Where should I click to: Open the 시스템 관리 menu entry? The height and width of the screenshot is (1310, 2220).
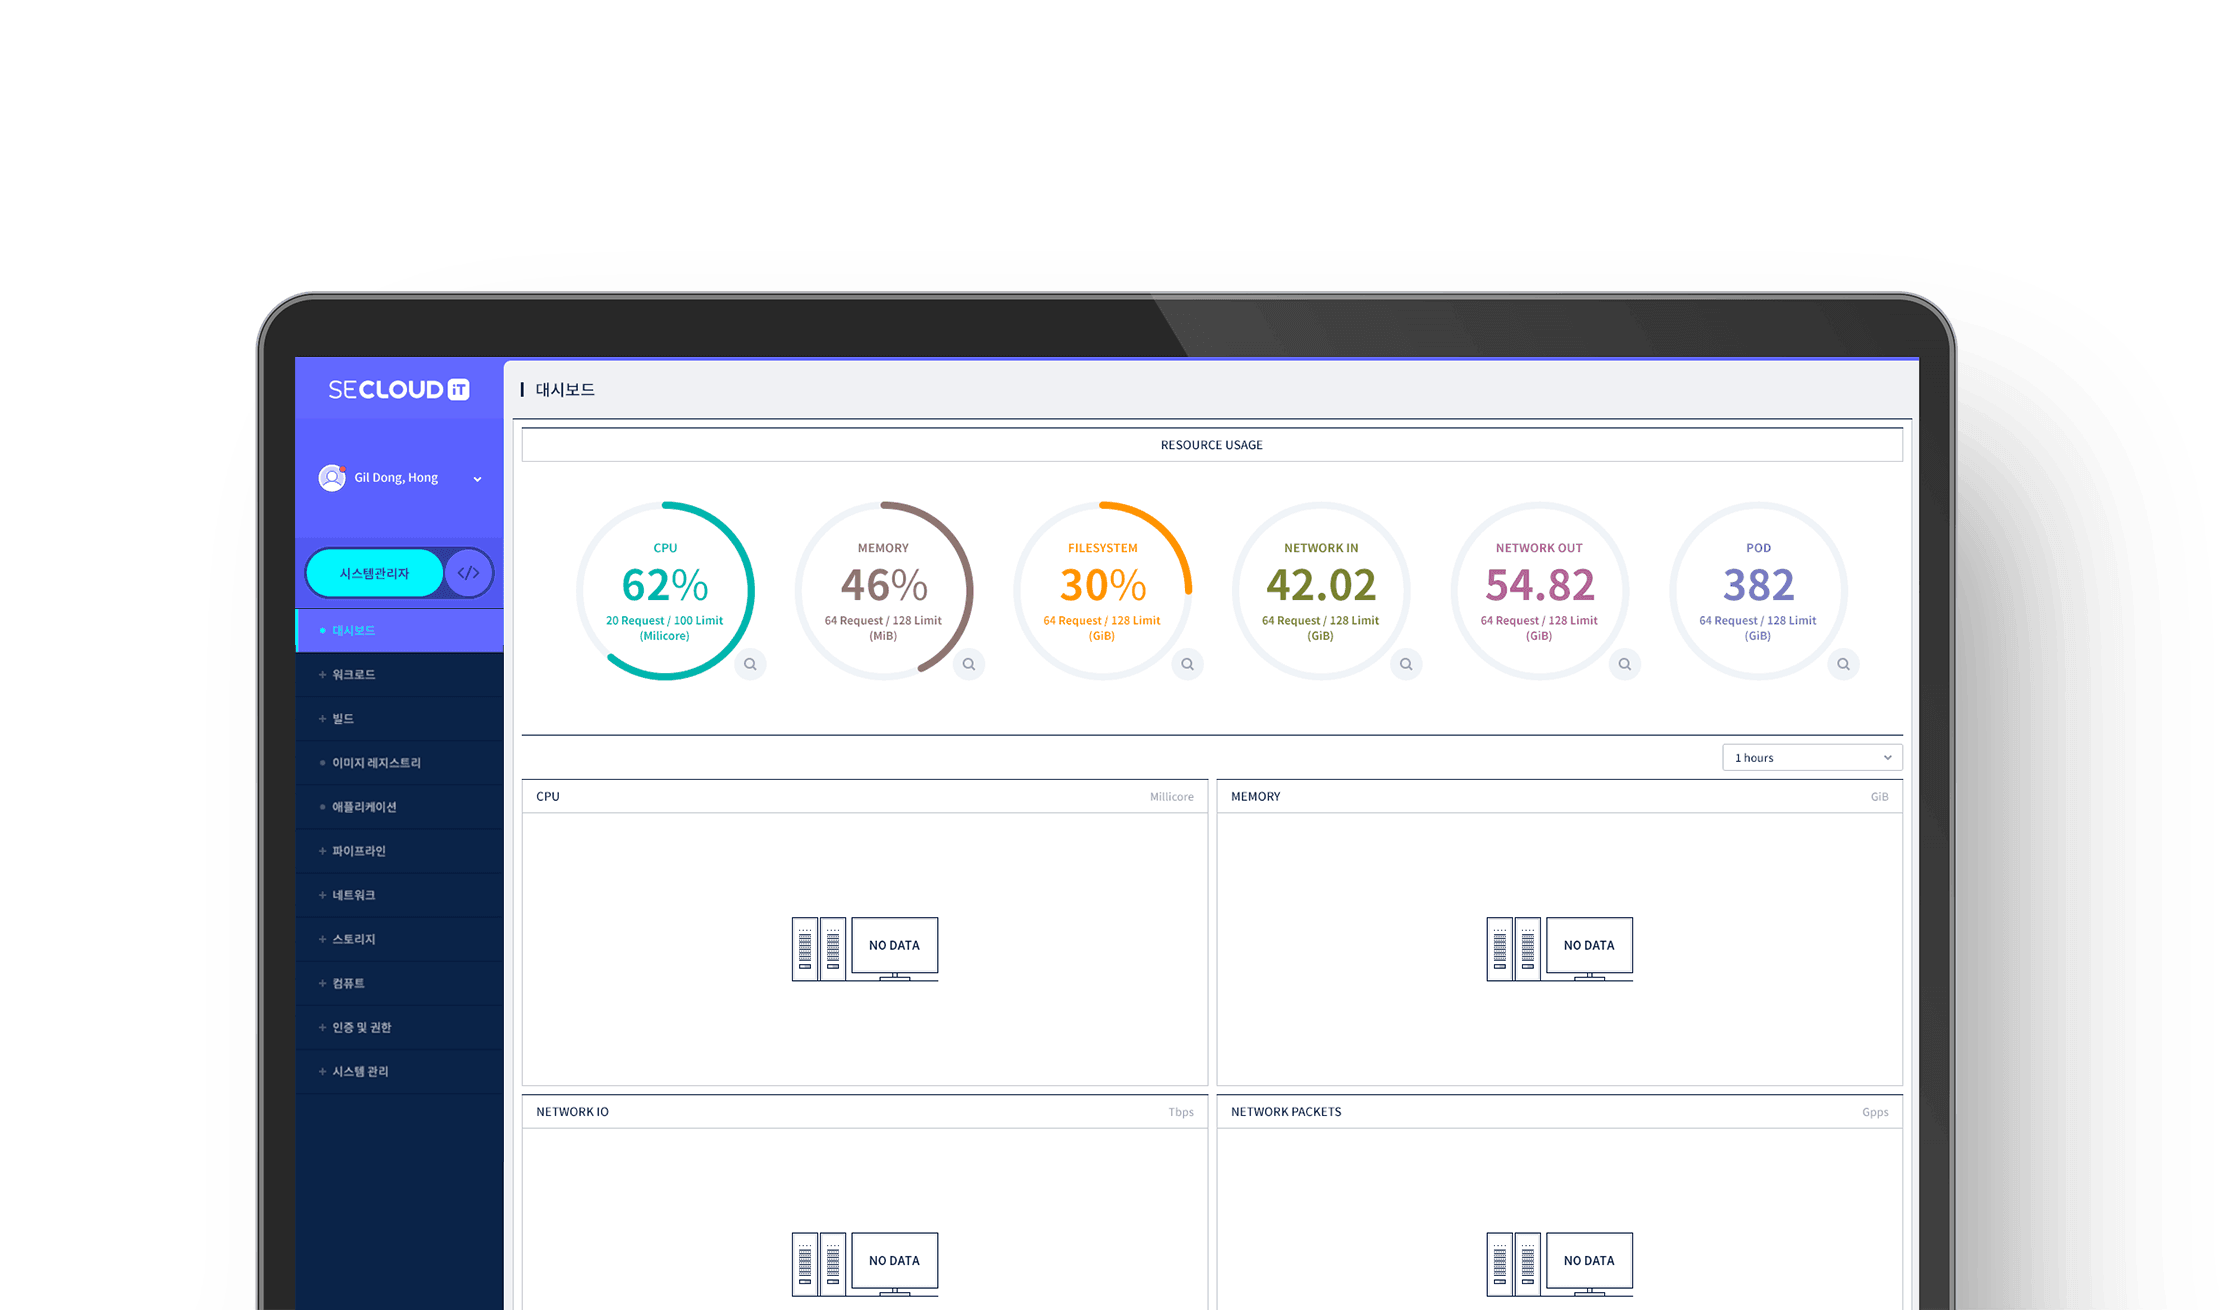pos(360,1071)
